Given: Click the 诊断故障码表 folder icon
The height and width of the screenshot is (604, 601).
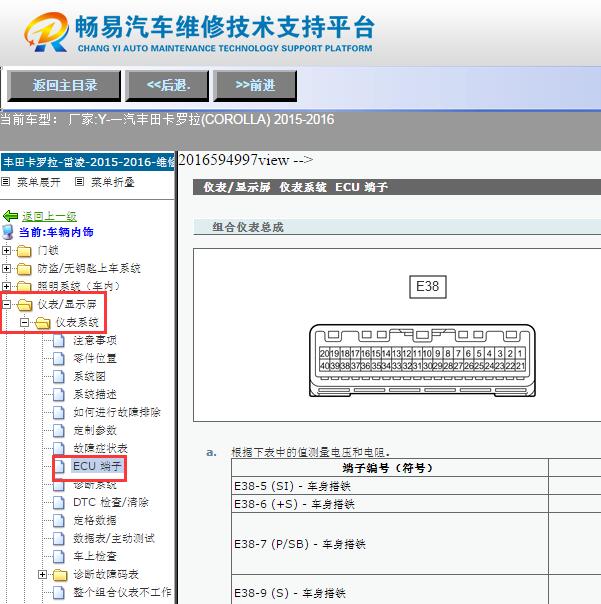Looking at the screenshot, I should tap(60, 575).
